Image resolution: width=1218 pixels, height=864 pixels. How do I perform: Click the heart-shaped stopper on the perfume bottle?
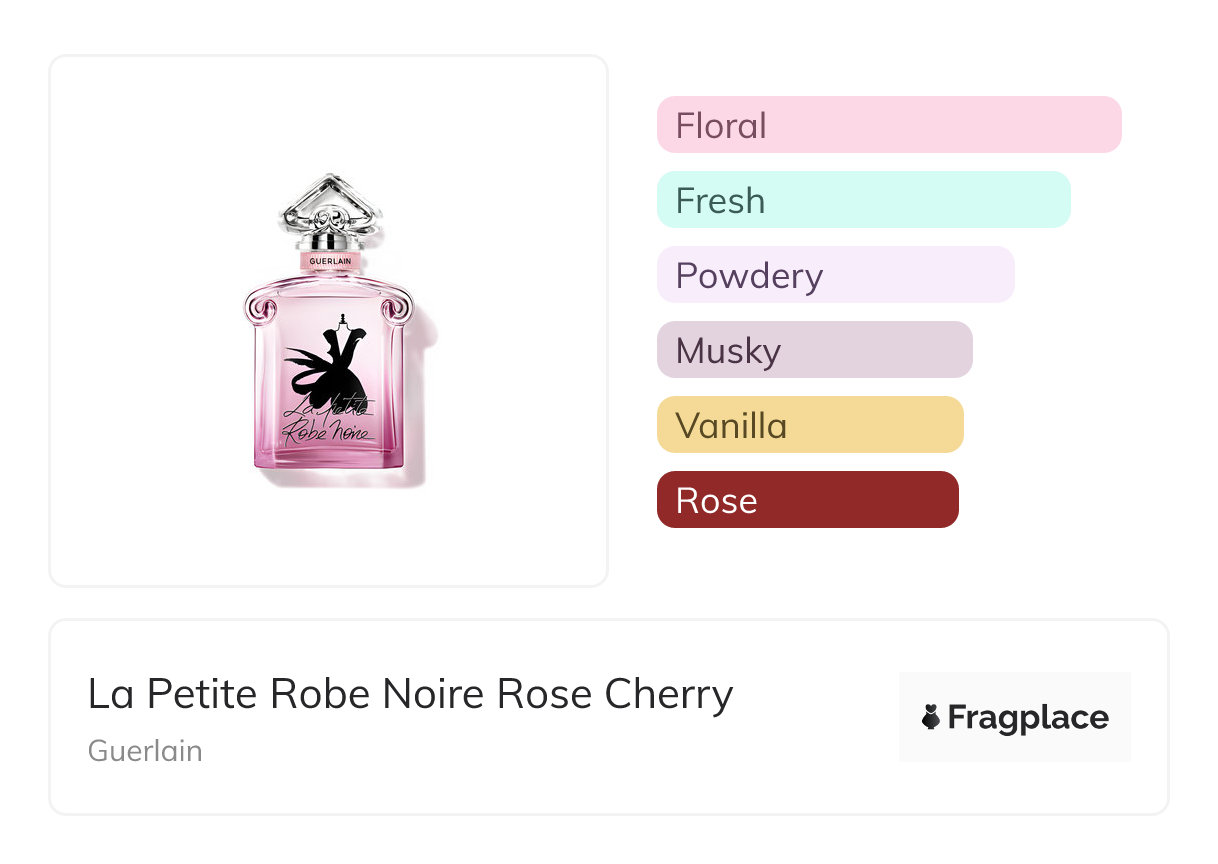[331, 205]
